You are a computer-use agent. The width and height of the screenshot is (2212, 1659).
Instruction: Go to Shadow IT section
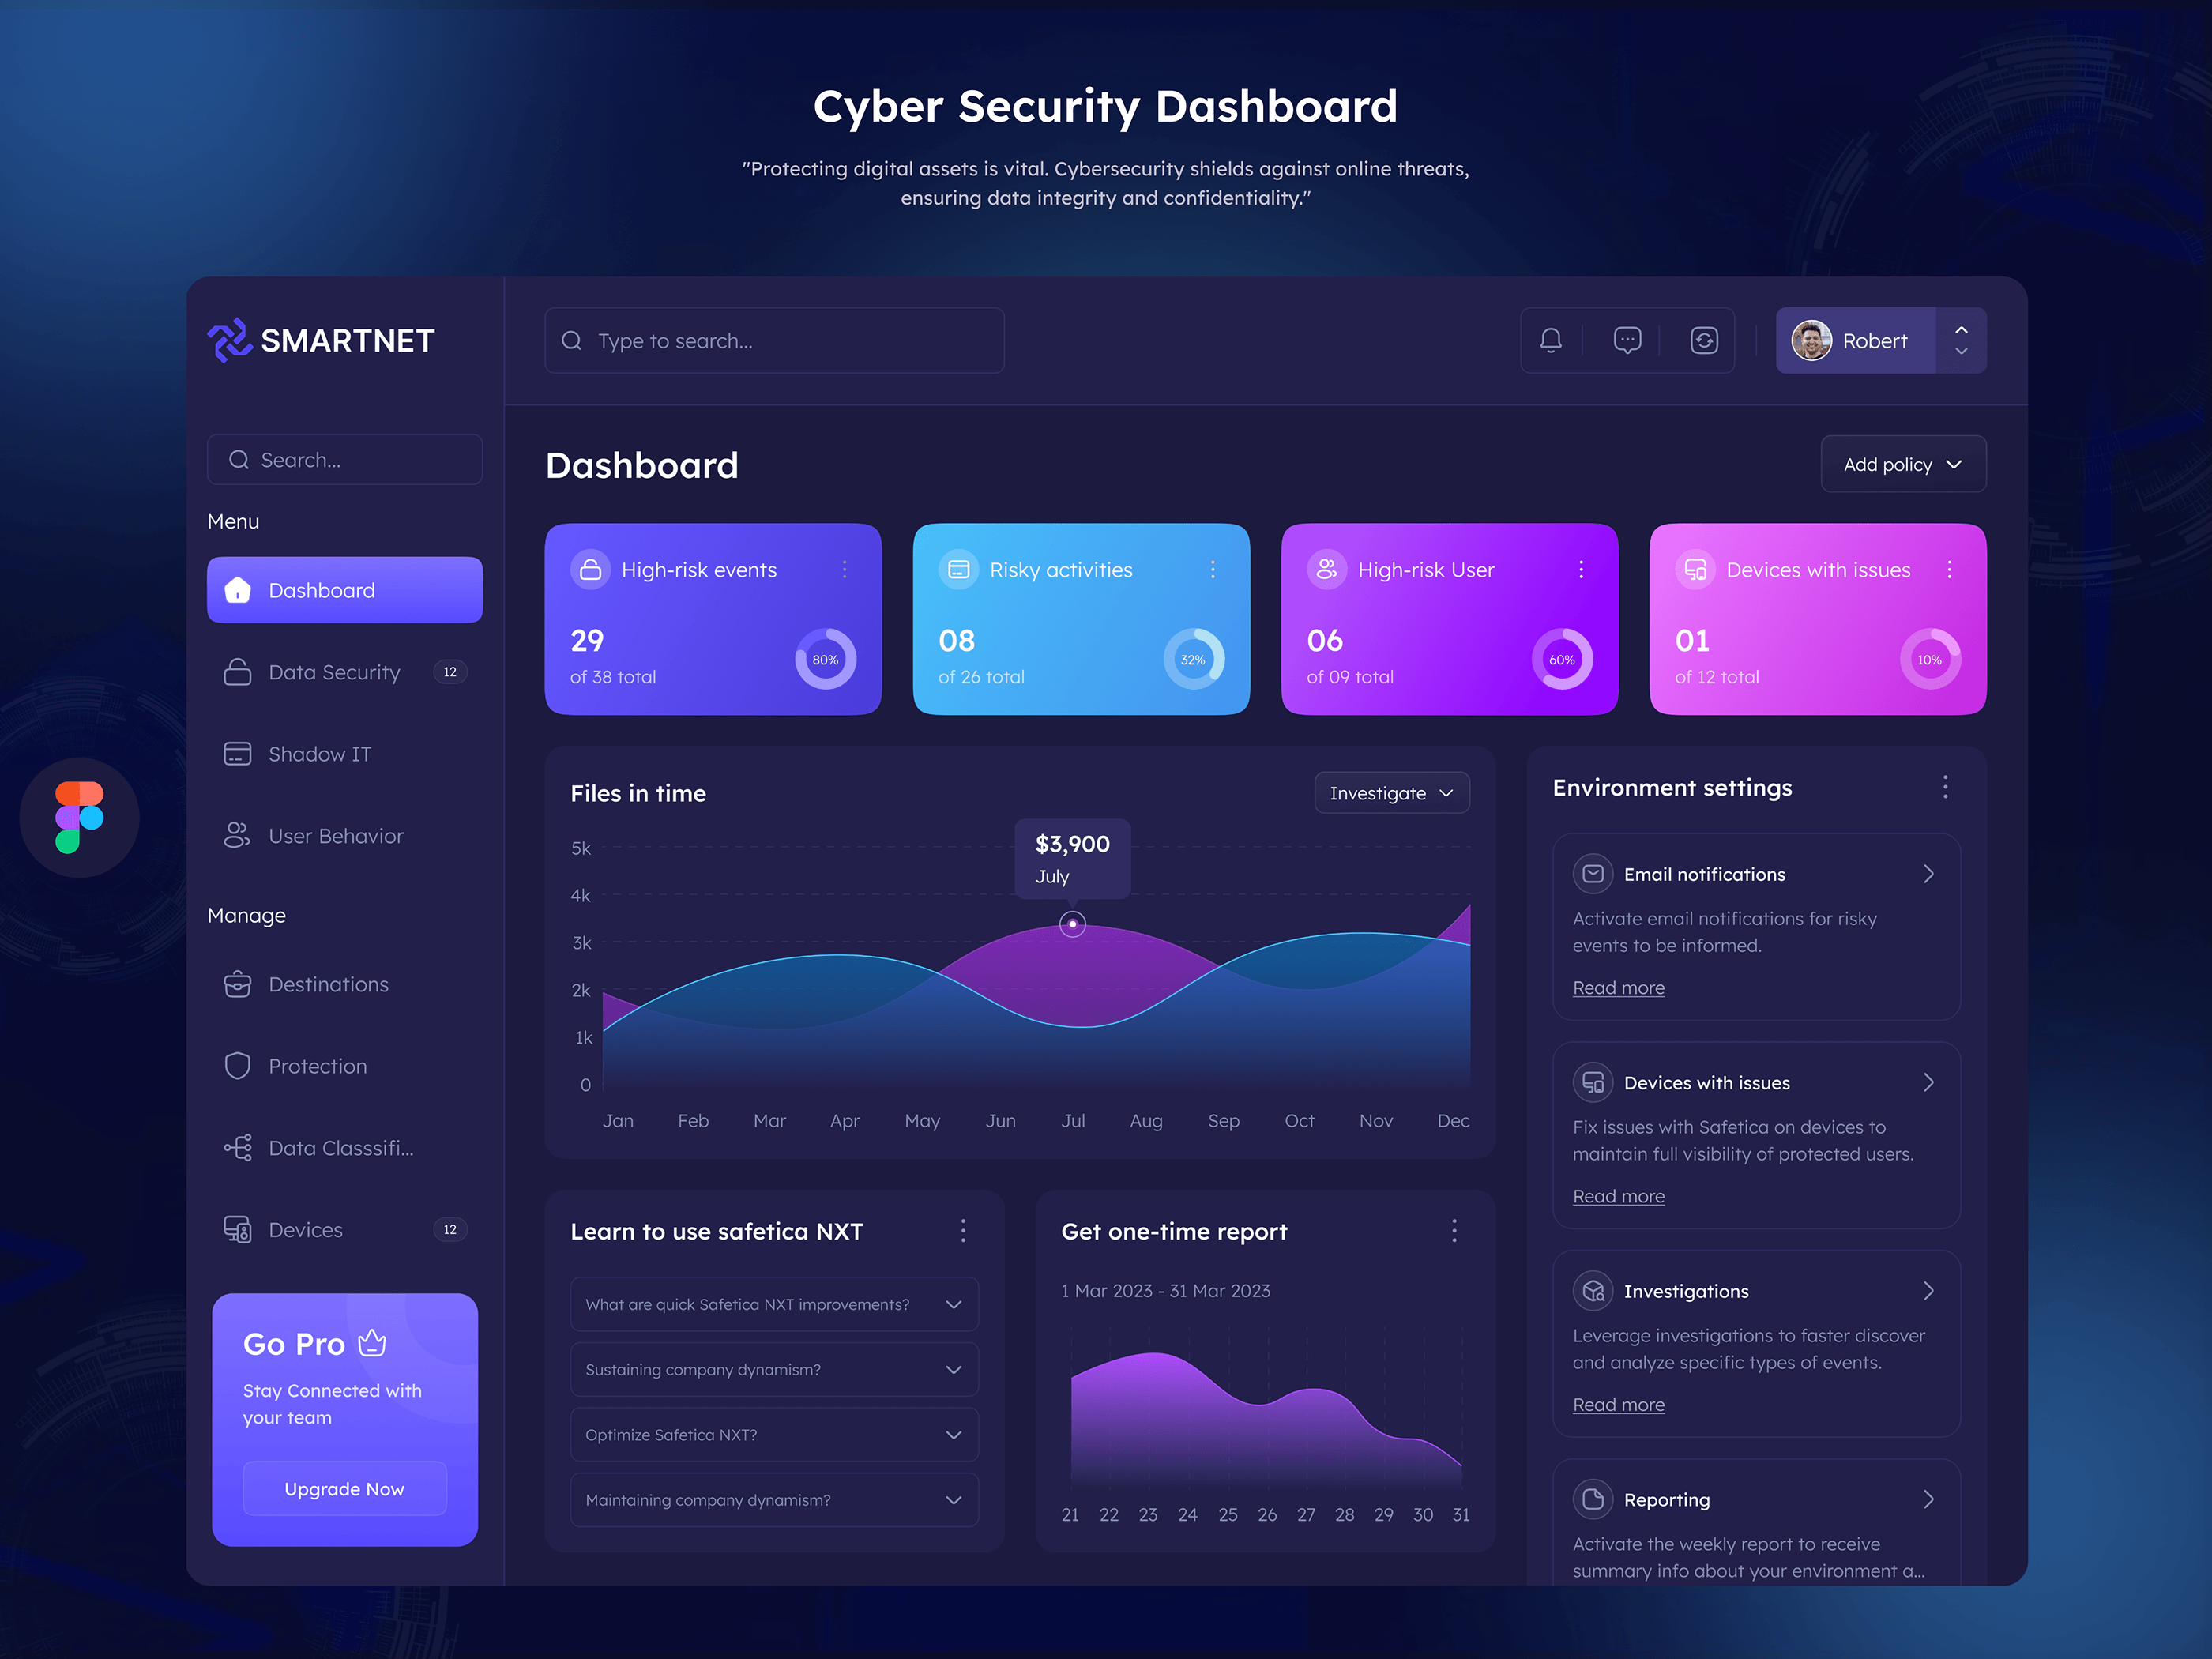click(345, 754)
